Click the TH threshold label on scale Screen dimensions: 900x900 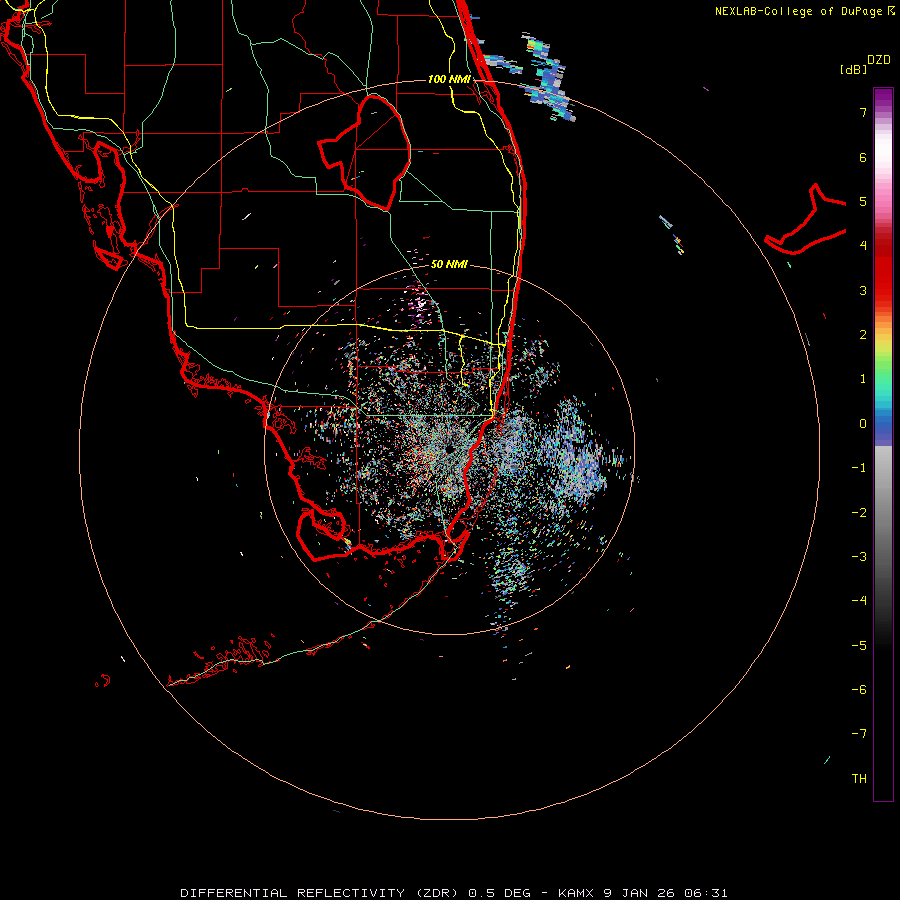pos(859,779)
